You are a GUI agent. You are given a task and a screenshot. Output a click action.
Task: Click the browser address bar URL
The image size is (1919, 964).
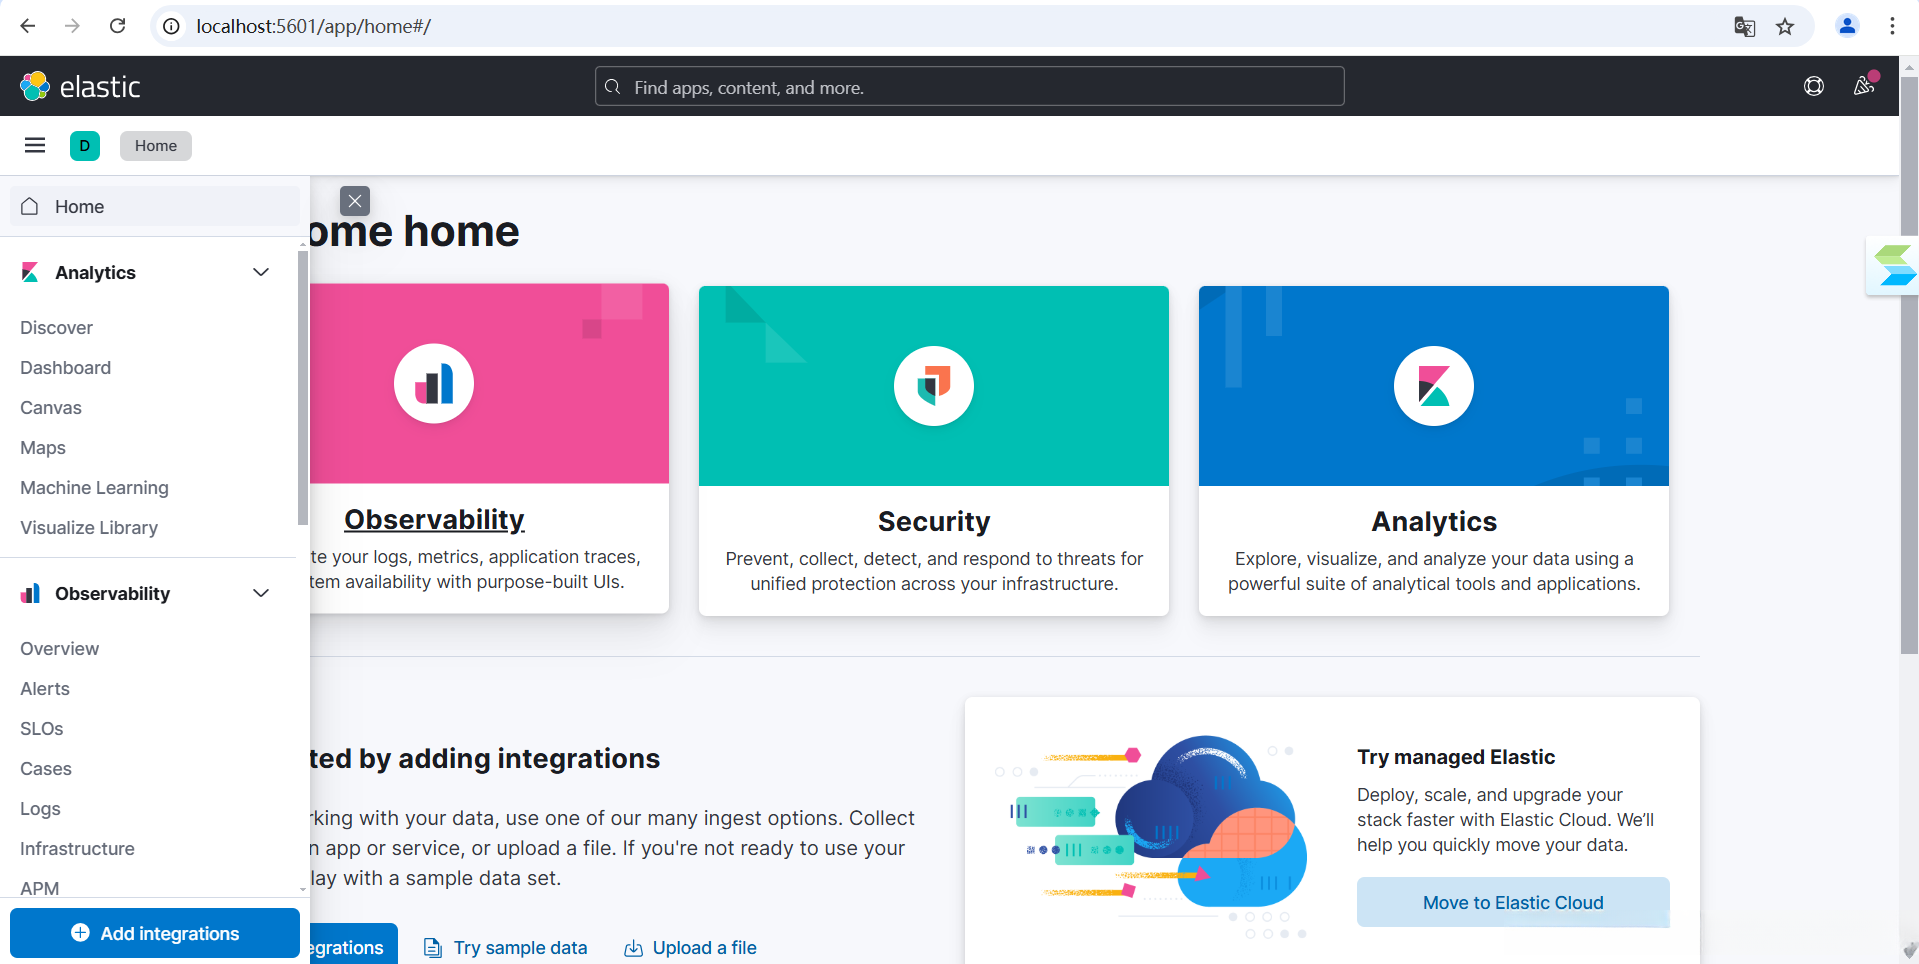coord(314,26)
